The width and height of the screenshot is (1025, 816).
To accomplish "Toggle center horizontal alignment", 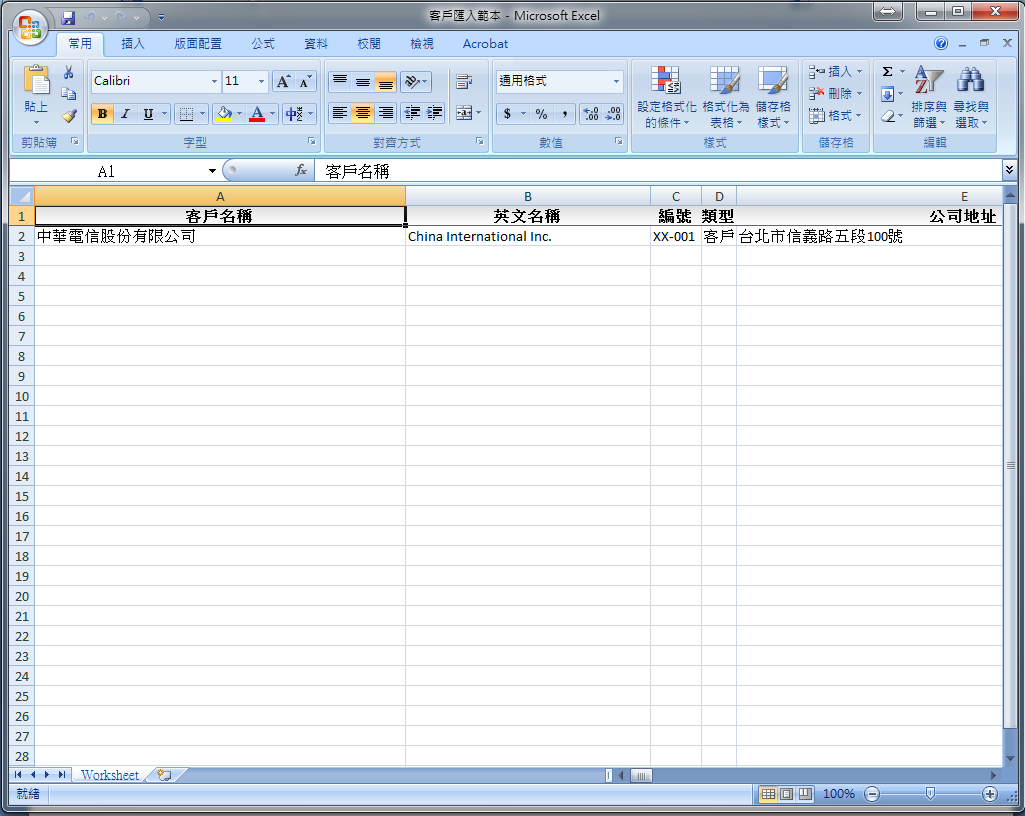I will [x=363, y=114].
